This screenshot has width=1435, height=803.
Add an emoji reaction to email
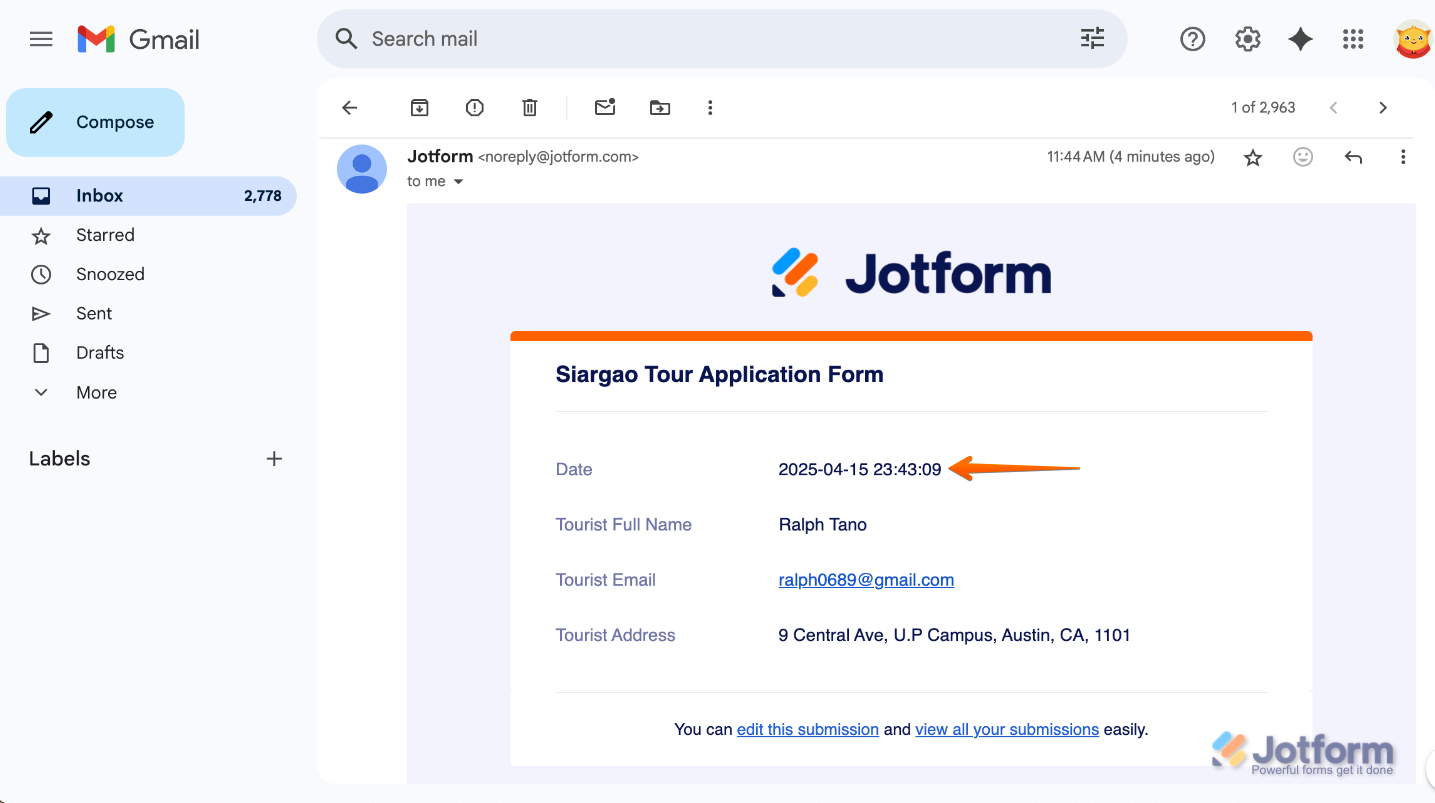(1303, 157)
